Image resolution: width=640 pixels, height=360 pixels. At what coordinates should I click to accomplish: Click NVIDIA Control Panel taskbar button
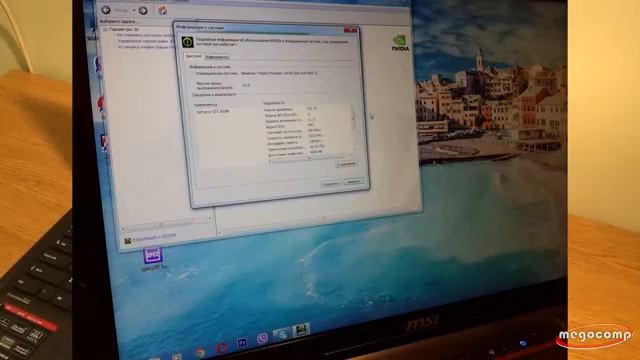(x=301, y=330)
